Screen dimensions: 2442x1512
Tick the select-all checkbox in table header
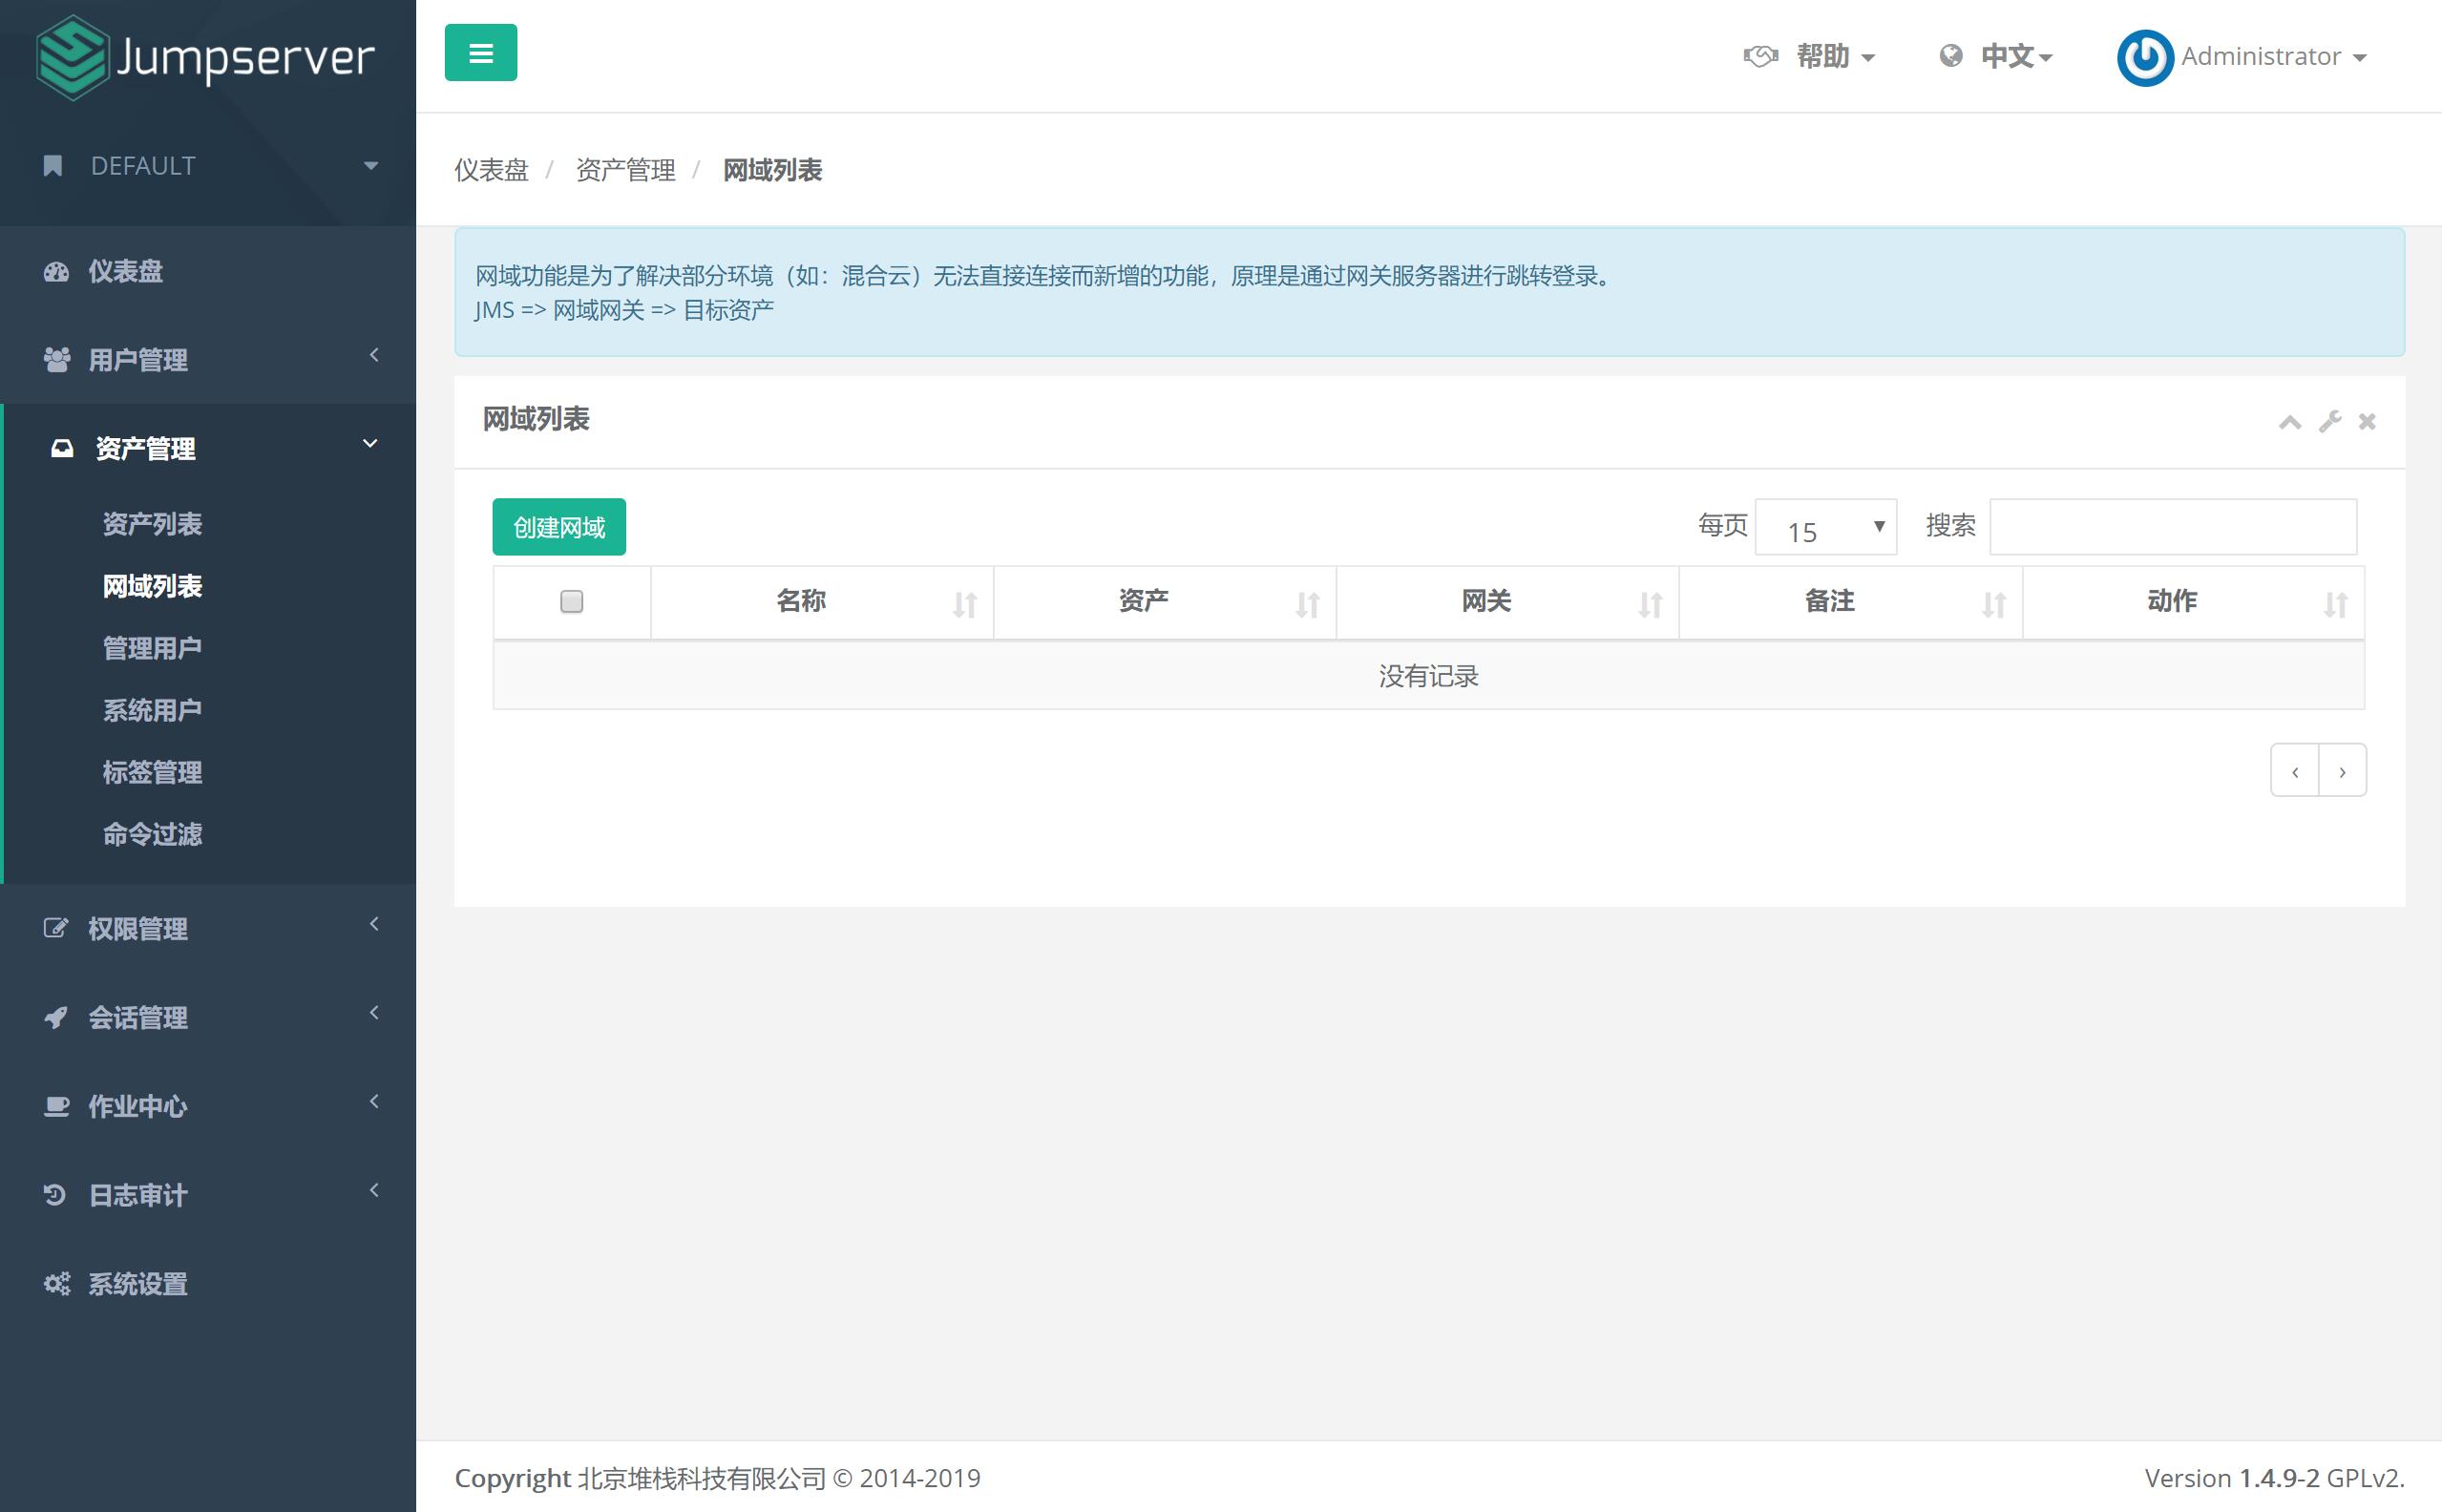pos(572,601)
